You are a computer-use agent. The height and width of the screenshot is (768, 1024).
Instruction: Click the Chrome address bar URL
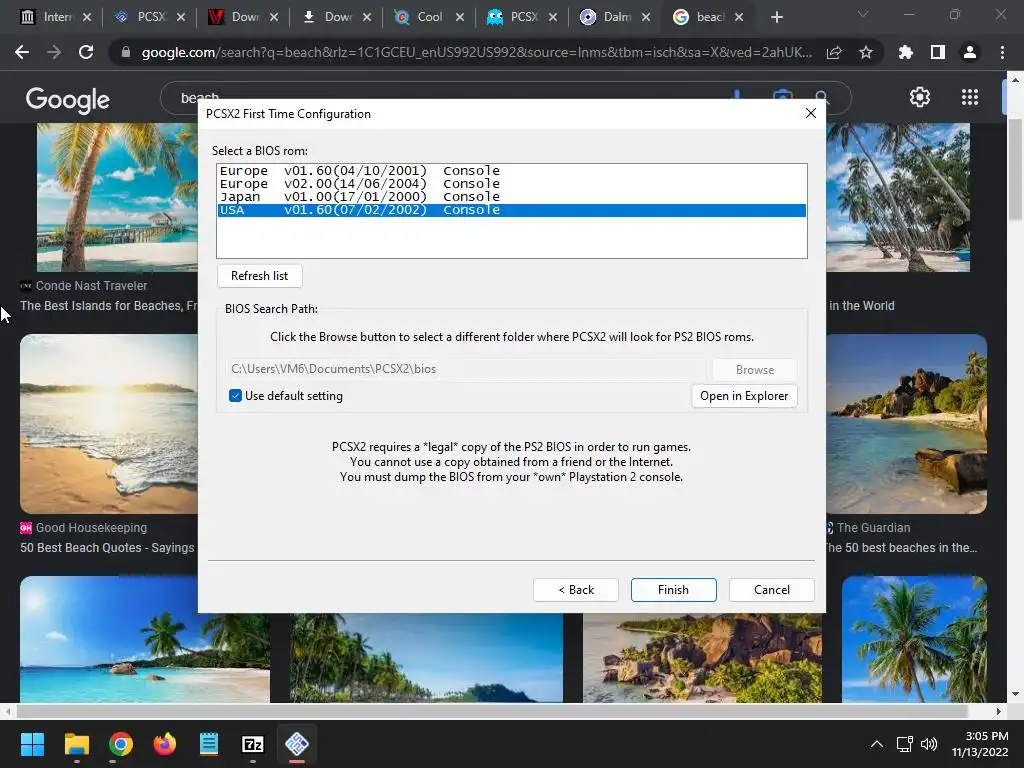[x=476, y=52]
